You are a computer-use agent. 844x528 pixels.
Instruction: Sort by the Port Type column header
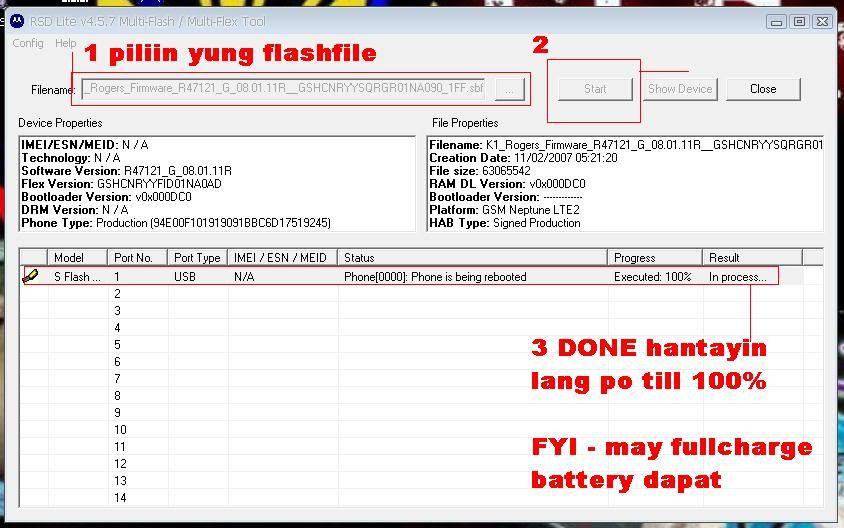[x=198, y=257]
